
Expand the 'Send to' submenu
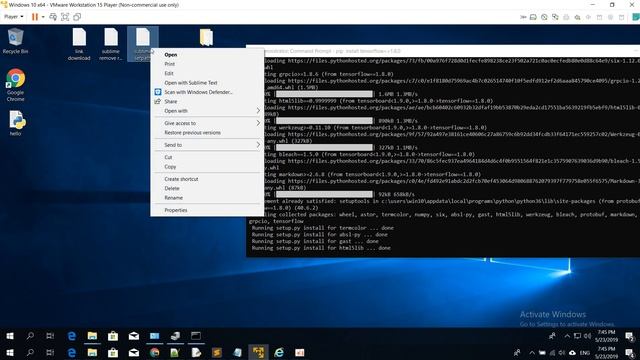pos(207,145)
